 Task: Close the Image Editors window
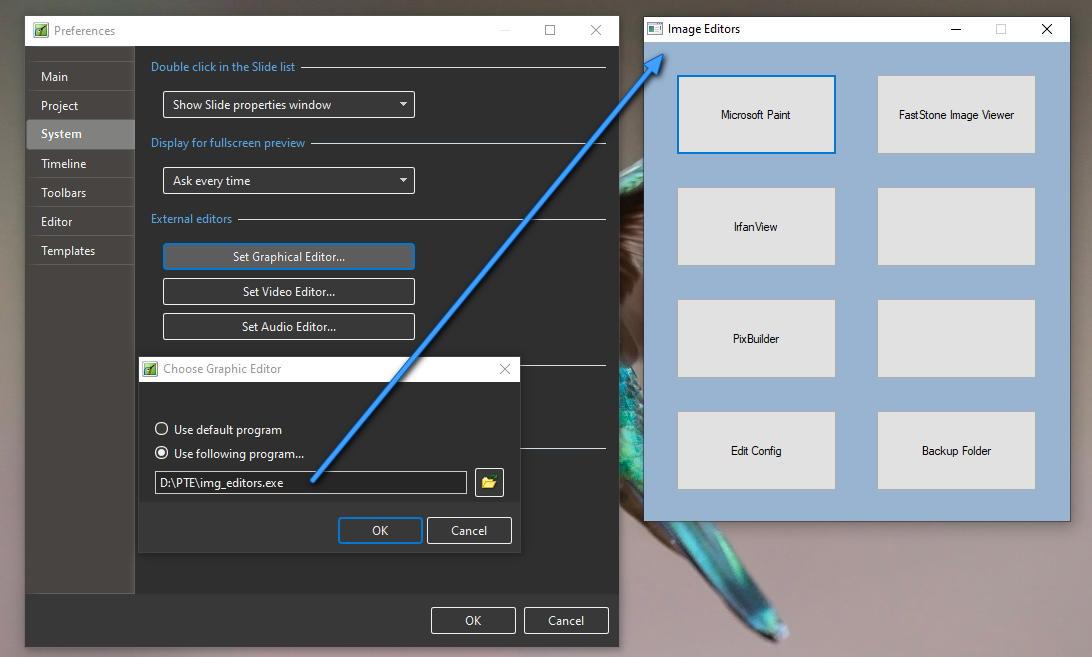click(x=1047, y=29)
